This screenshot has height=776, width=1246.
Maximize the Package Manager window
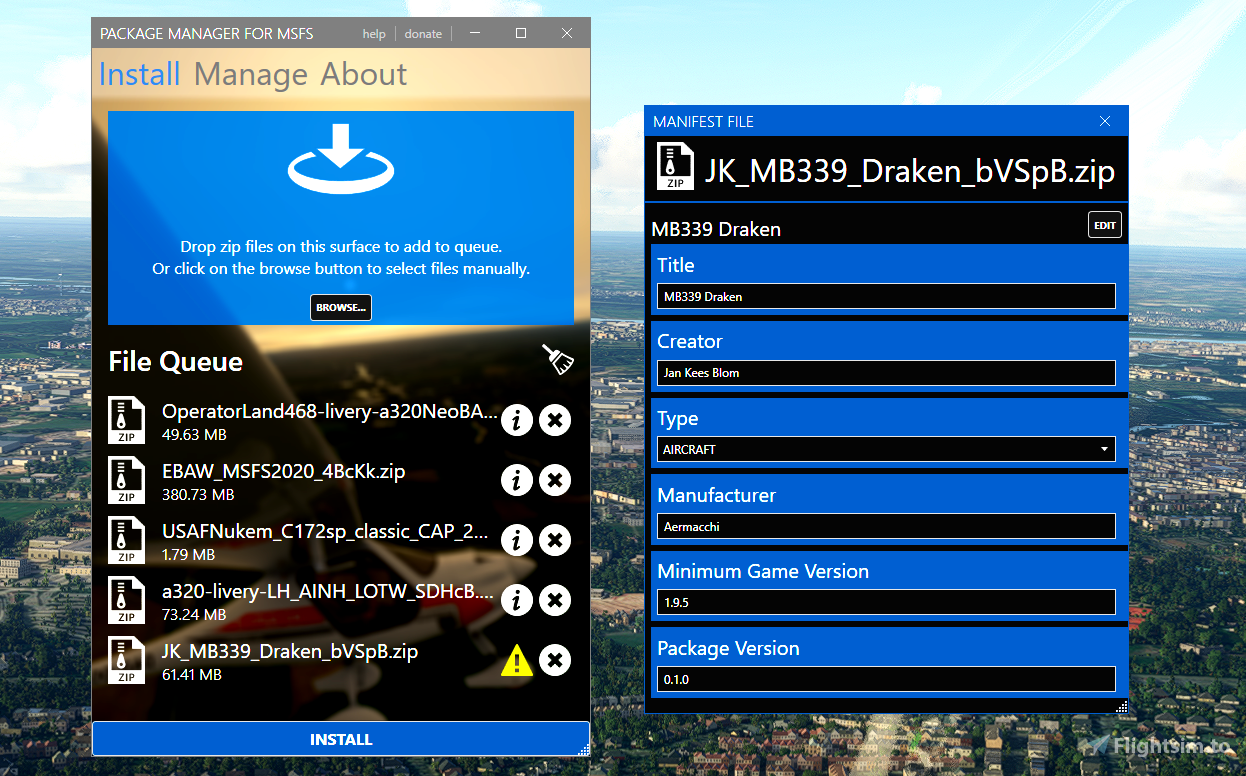click(521, 33)
